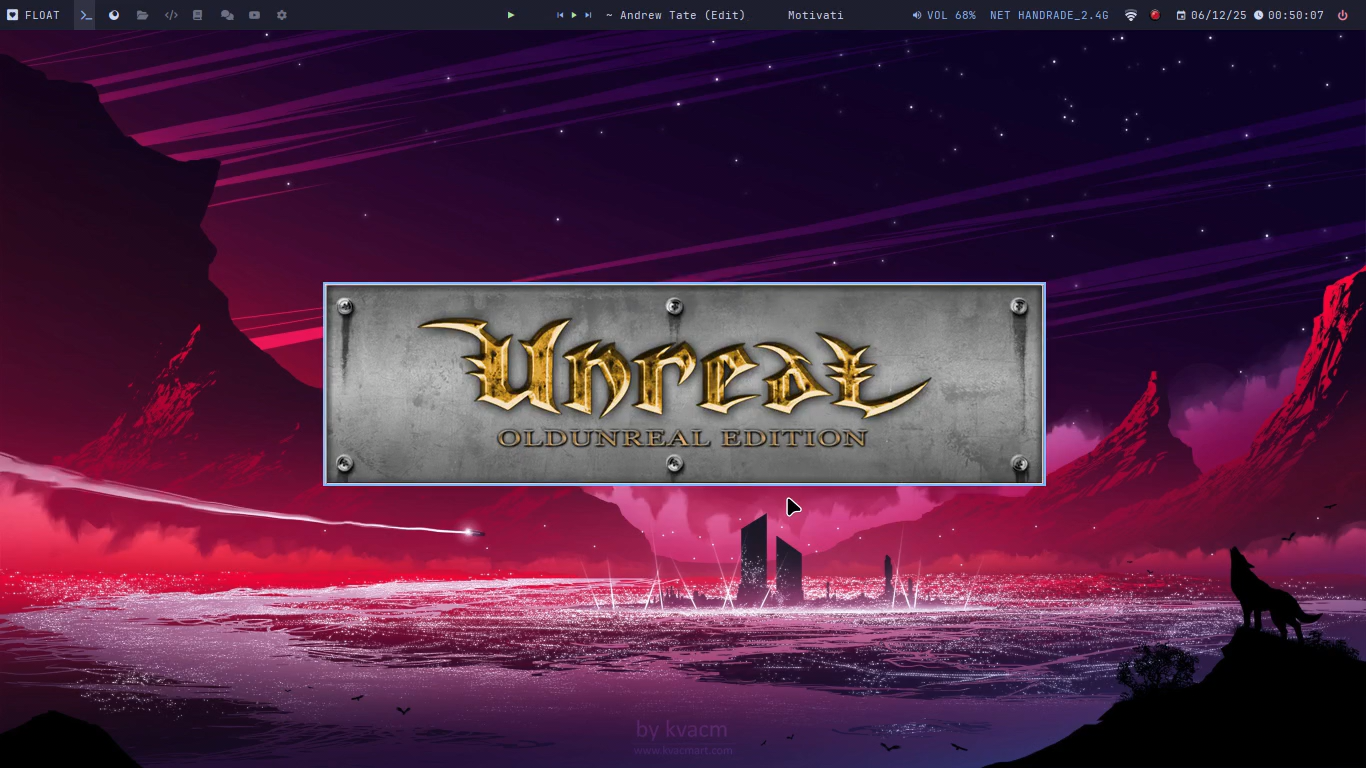Open the calendar date 06/12/25
This screenshot has height=768, width=1366.
click(1212, 15)
